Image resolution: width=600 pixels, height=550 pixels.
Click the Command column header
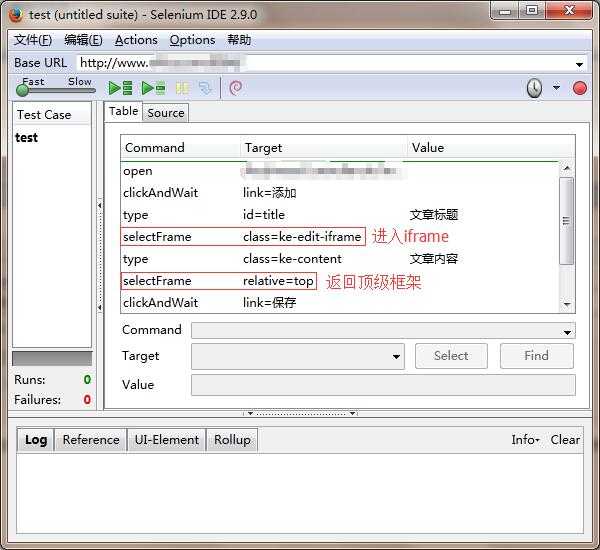click(181, 148)
